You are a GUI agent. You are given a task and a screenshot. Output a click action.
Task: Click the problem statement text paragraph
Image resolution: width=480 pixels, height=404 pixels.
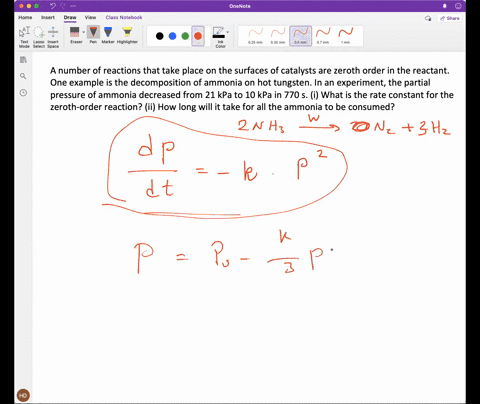tap(252, 89)
